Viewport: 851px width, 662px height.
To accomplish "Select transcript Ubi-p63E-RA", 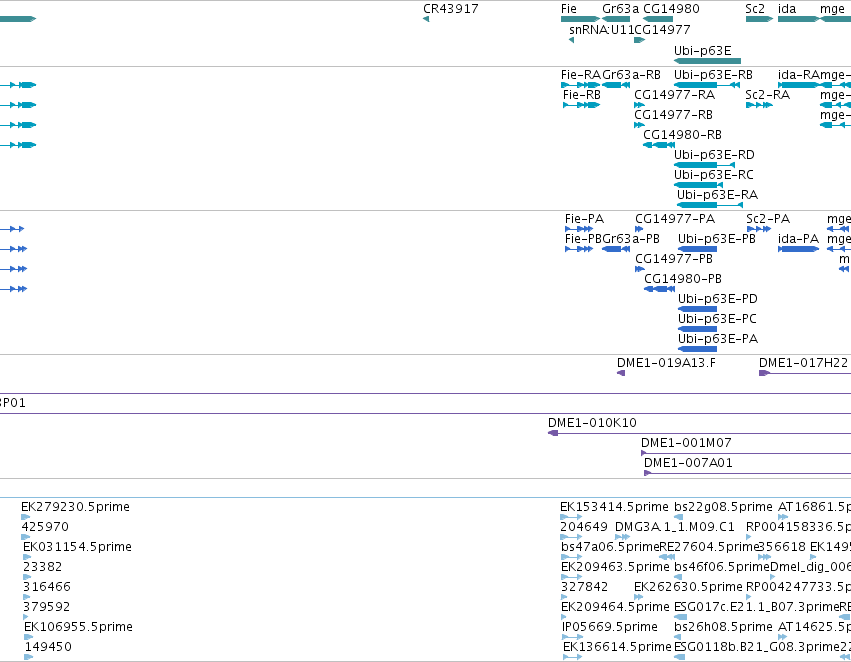I will tap(717, 195).
